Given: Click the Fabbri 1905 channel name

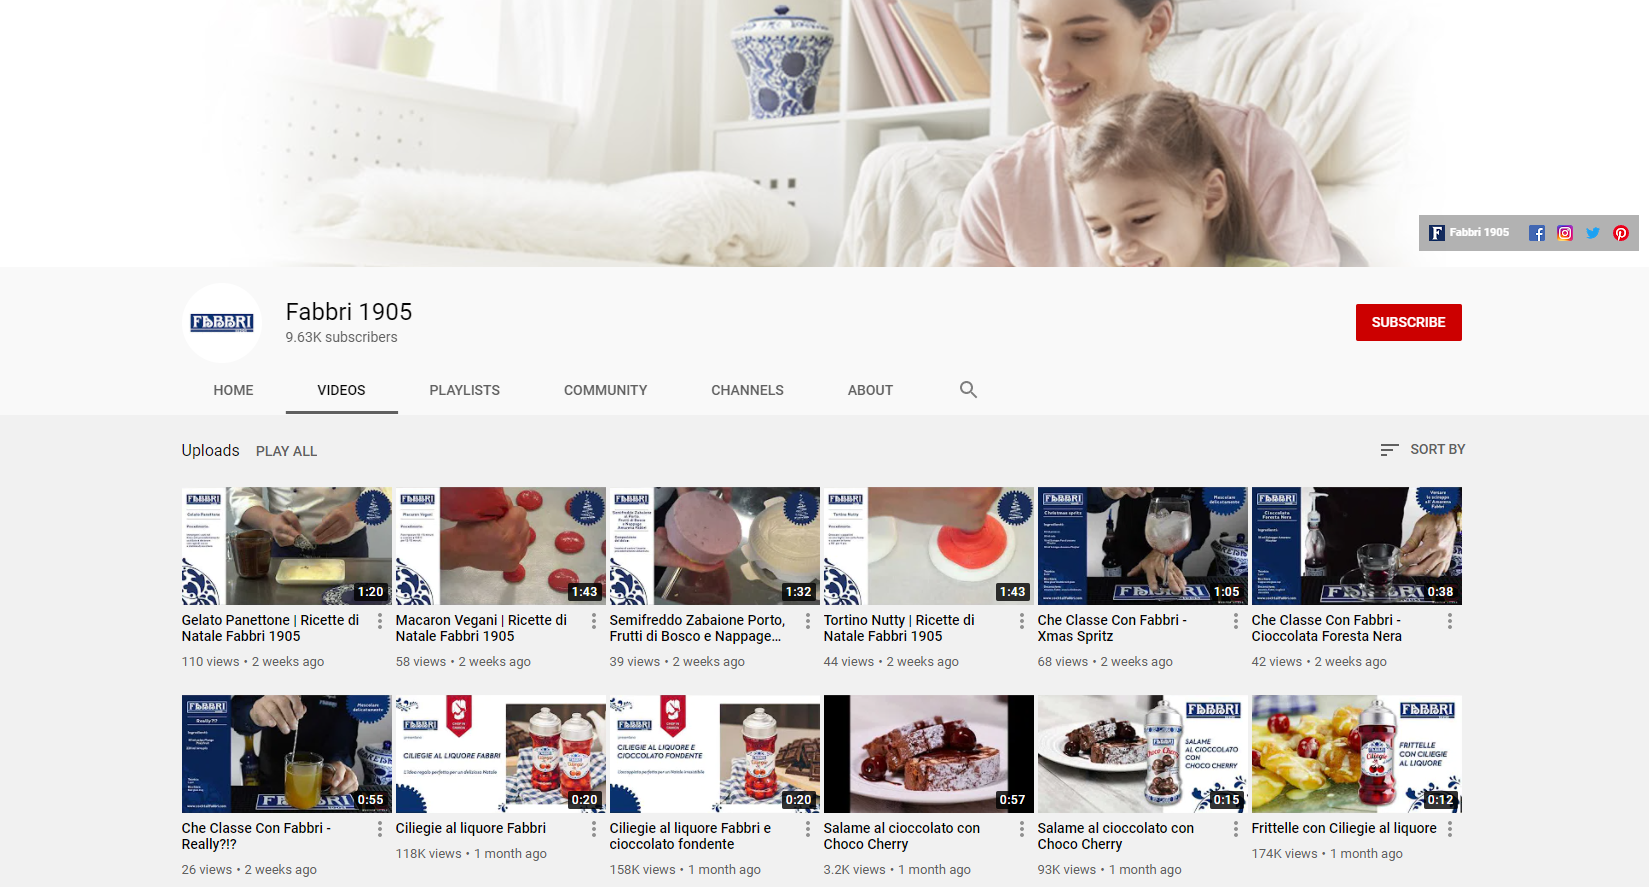Looking at the screenshot, I should (x=349, y=312).
